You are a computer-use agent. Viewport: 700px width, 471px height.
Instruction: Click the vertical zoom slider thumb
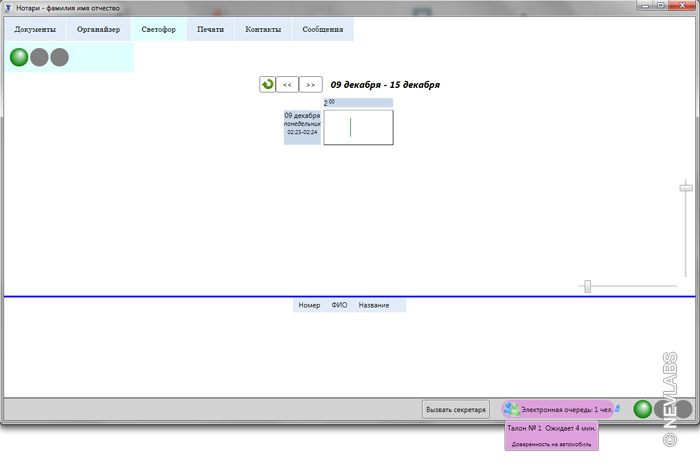click(686, 187)
